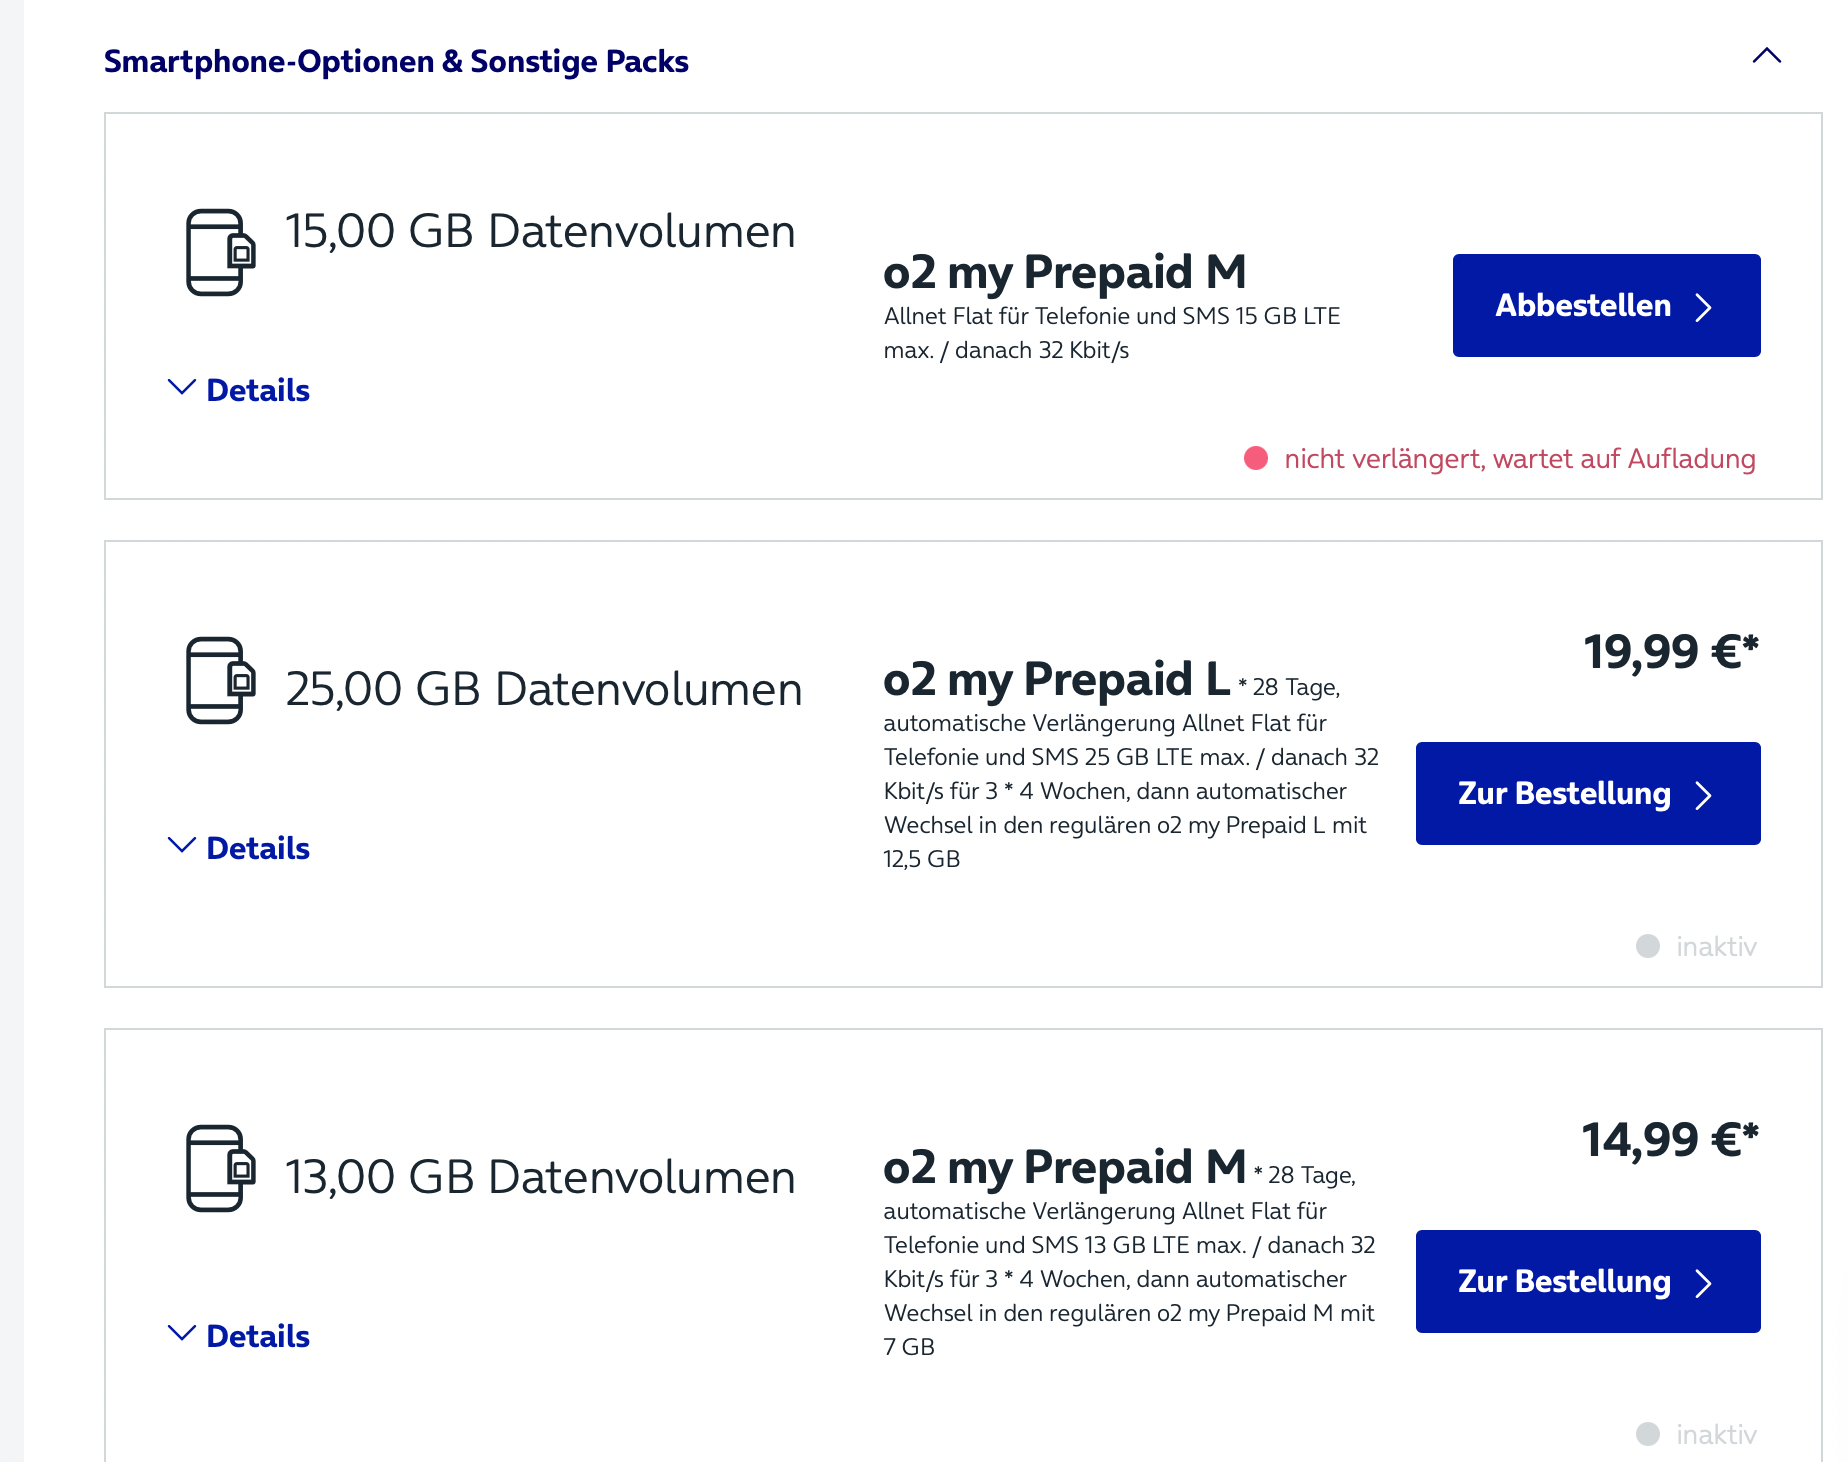
Task: Click the phone icon beside 15,00 GB Datenvolumen
Action: 221,252
